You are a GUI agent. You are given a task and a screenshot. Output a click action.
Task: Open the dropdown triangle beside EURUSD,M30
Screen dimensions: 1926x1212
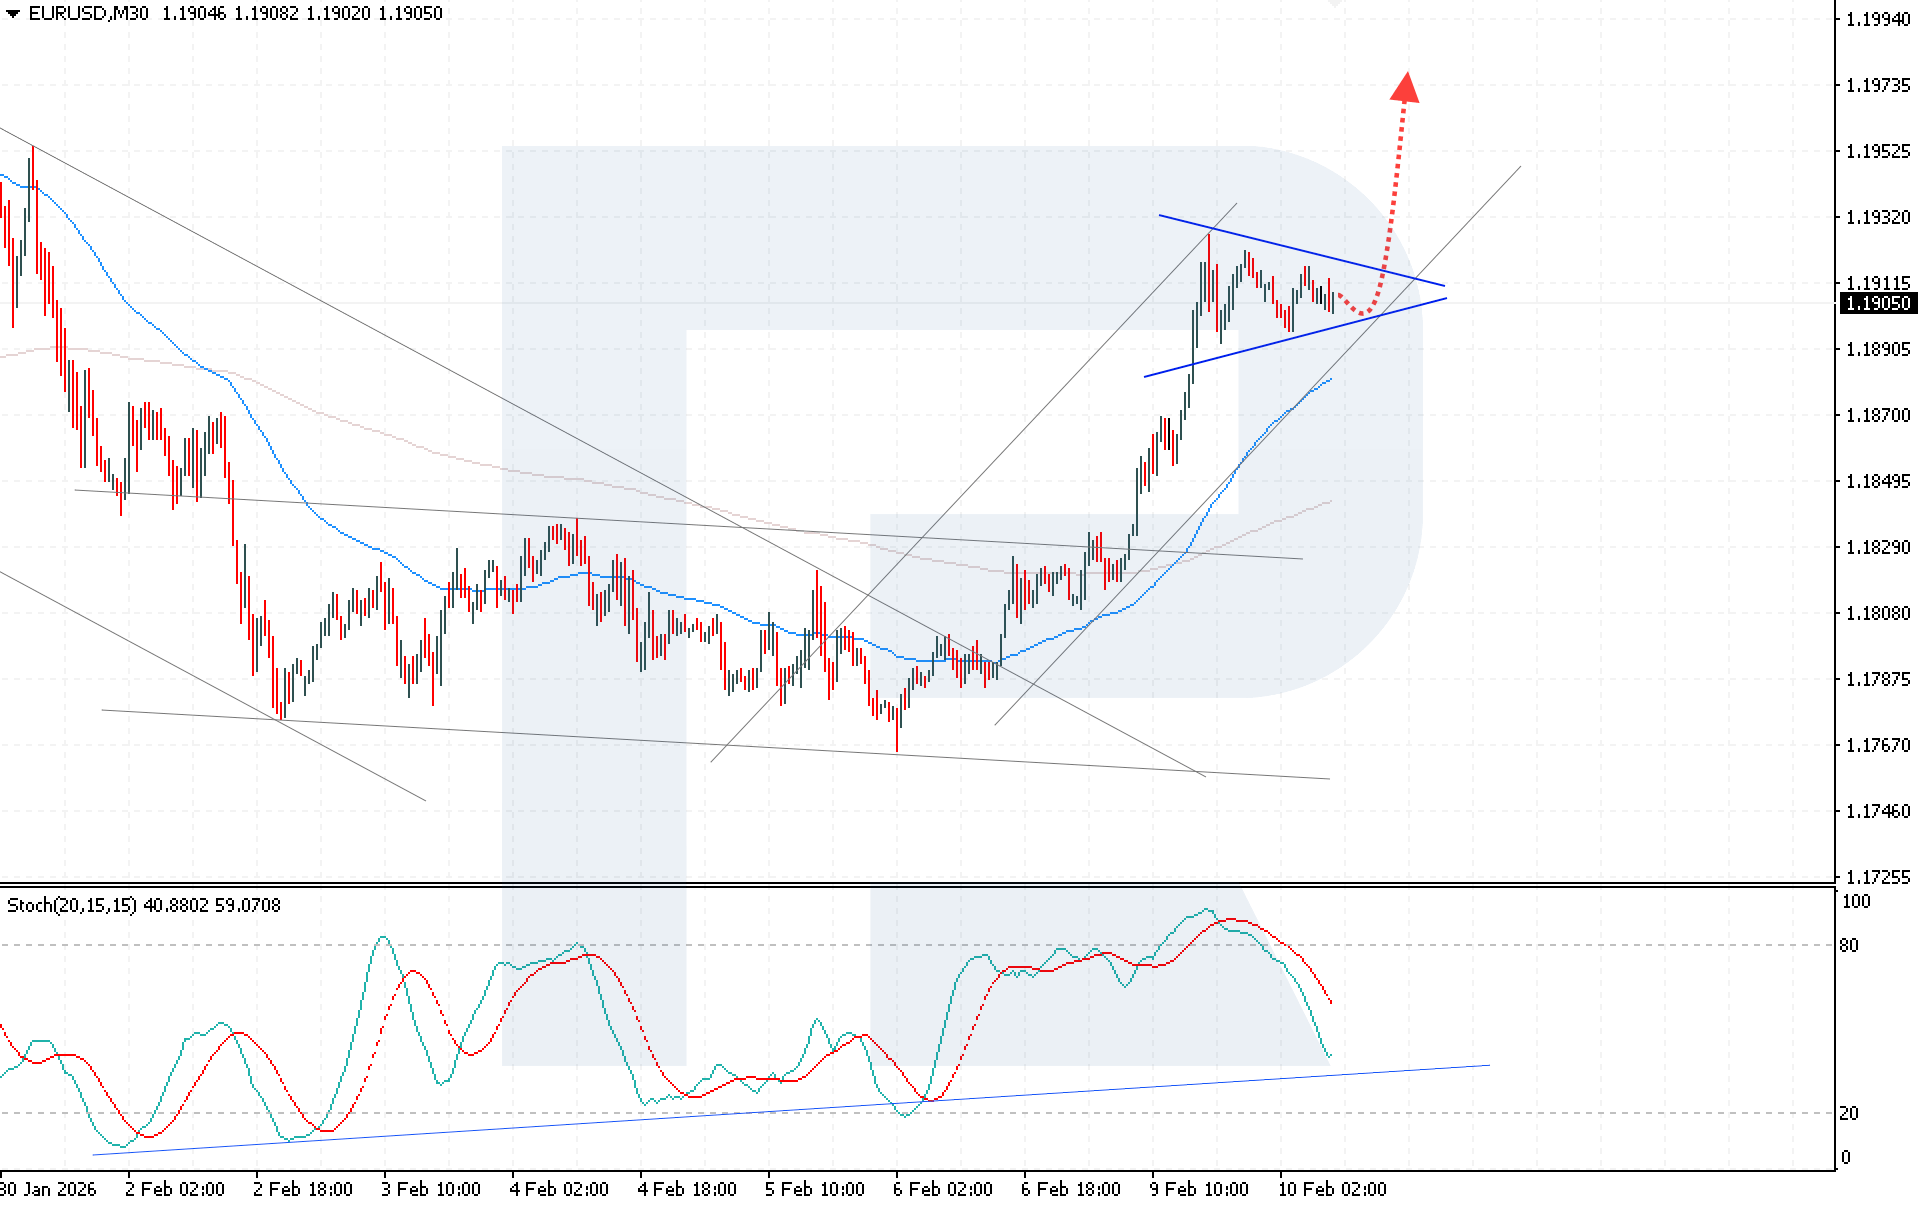[x=13, y=14]
